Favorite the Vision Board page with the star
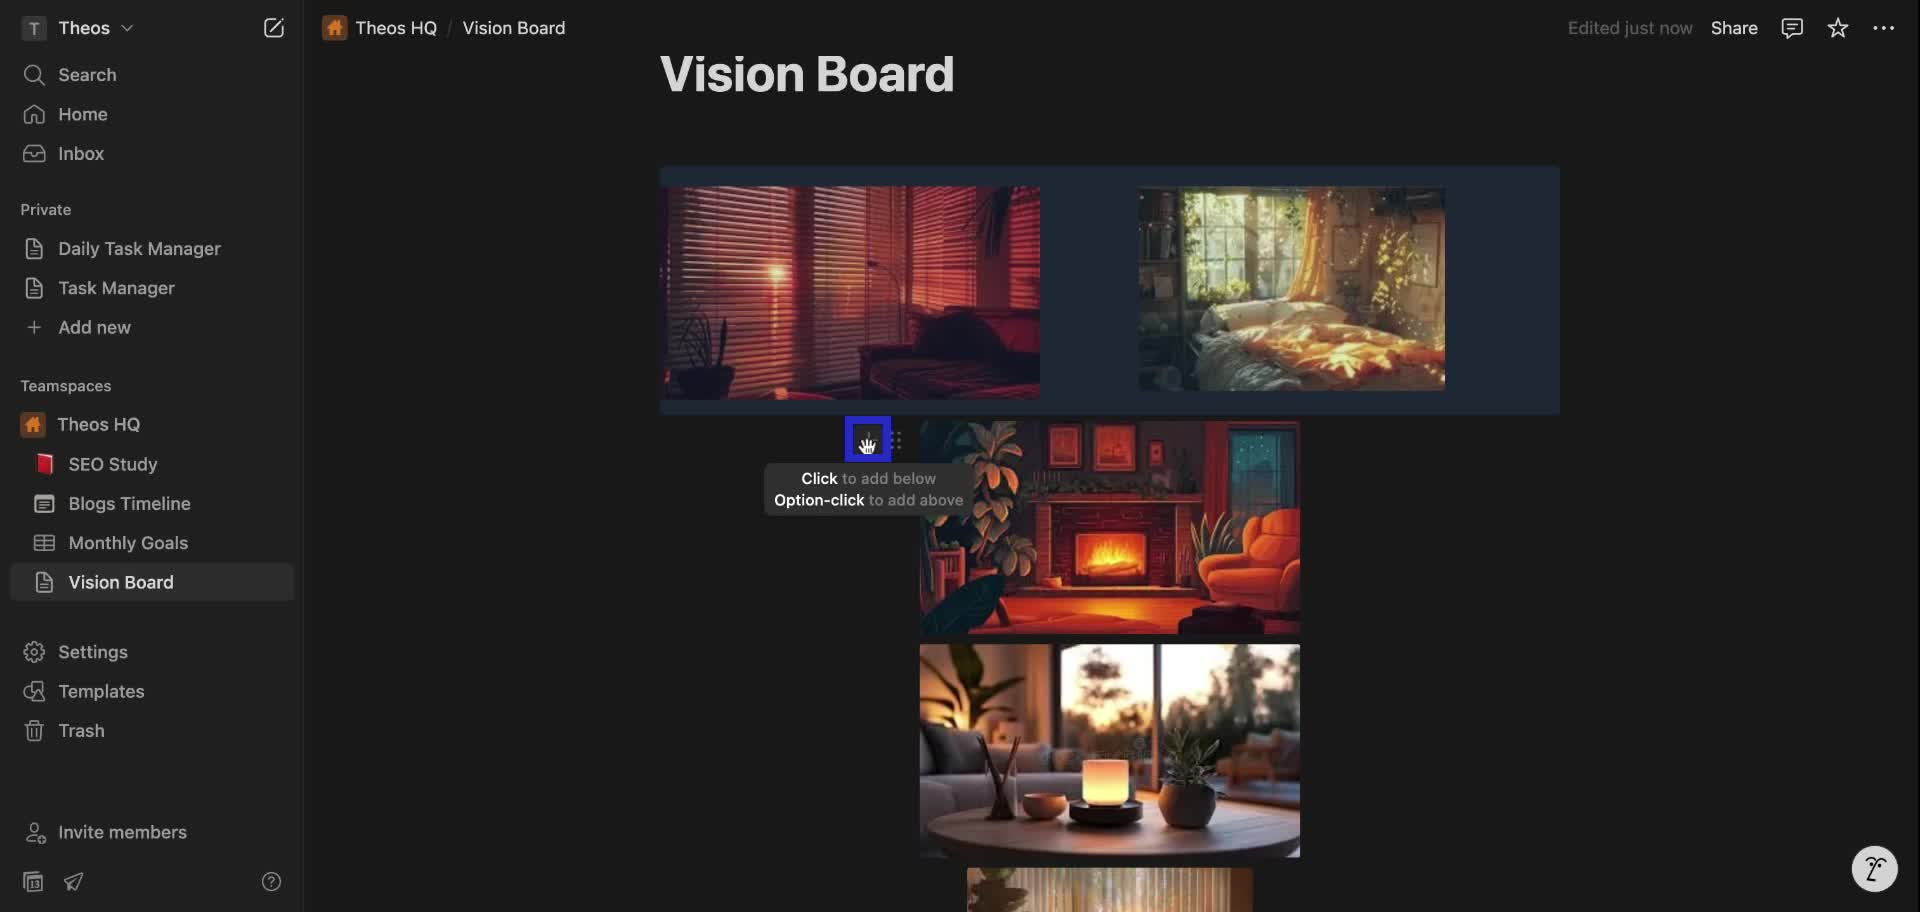Image resolution: width=1920 pixels, height=912 pixels. pos(1838,27)
